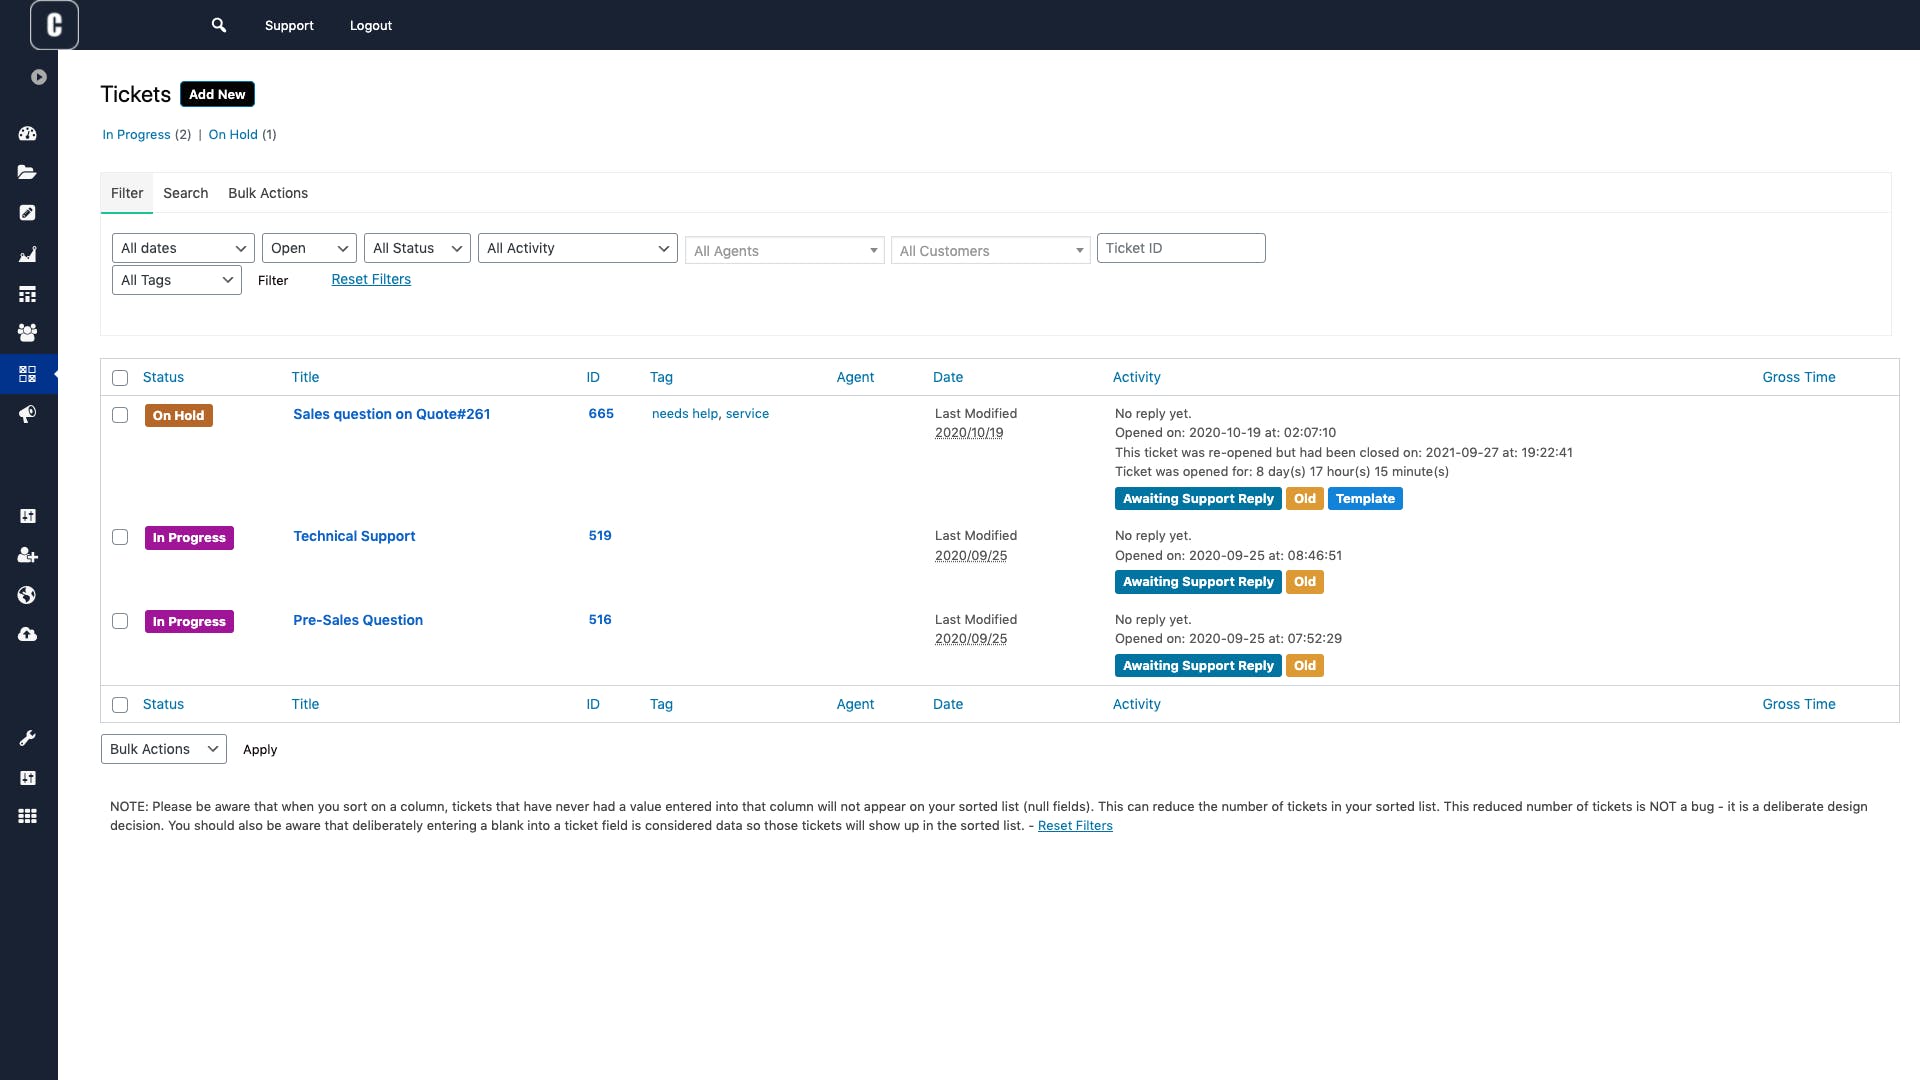Open the dashboard gauge icon in sidebar

28,133
